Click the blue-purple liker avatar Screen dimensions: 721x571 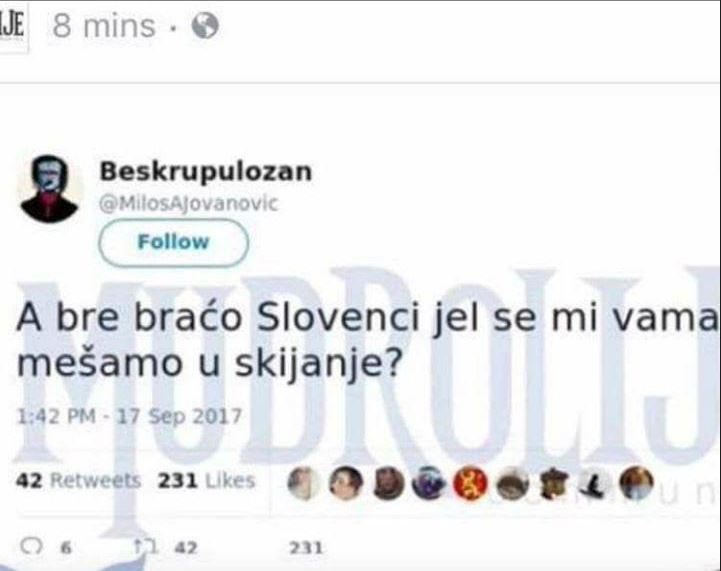click(429, 483)
